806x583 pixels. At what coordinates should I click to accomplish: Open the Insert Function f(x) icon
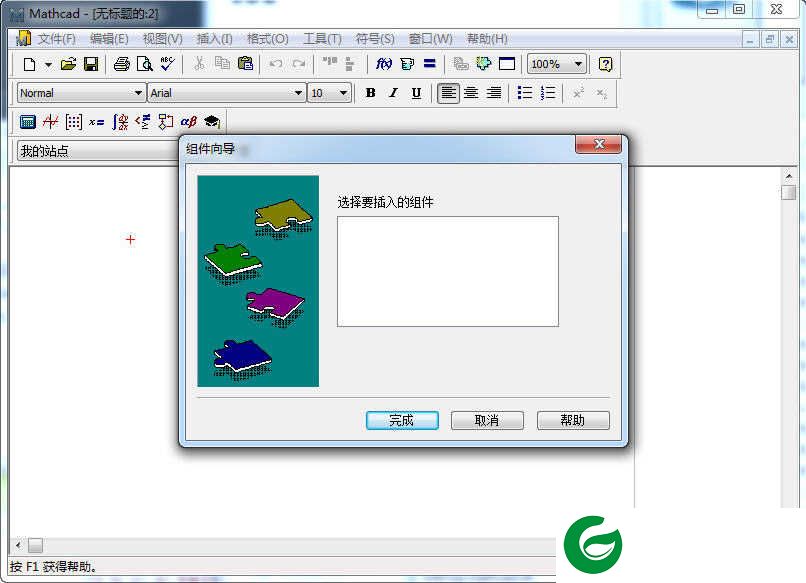[383, 64]
